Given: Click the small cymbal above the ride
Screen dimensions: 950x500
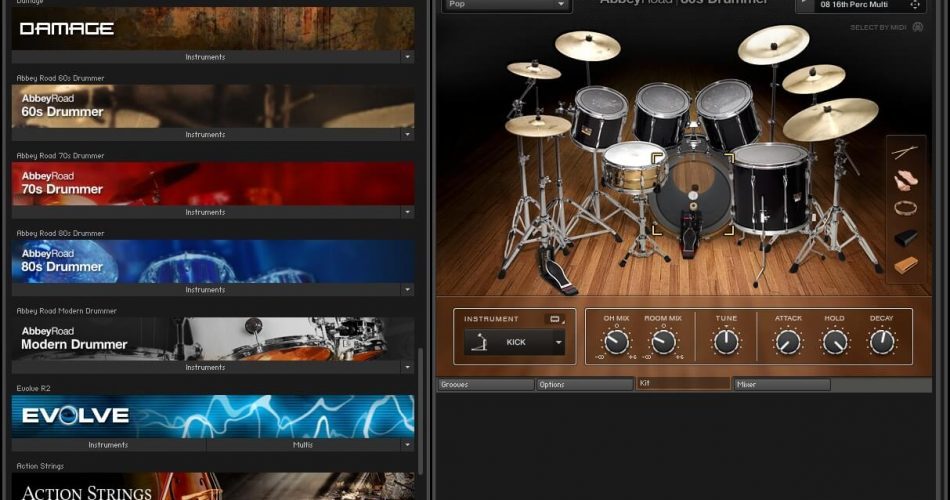Looking at the screenshot, I should coord(813,79).
